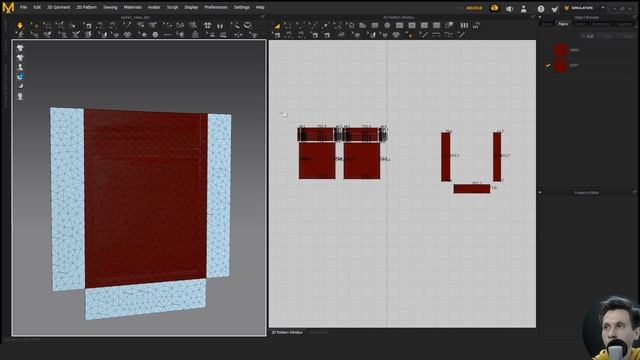This screenshot has height=360, width=640.
Task: Select the large round button tool icon
Action: click(x=155, y=35)
